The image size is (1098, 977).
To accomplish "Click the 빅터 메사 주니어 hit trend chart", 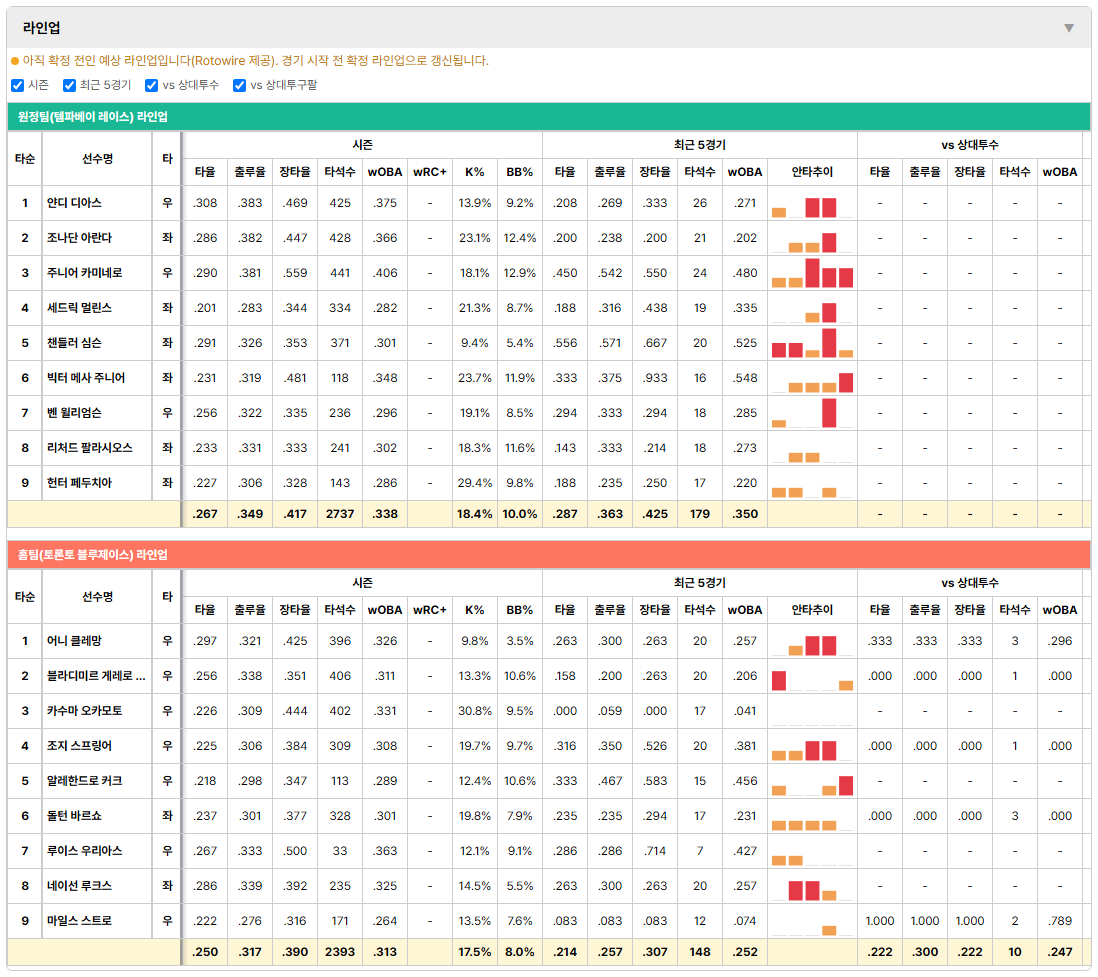I will 812,378.
